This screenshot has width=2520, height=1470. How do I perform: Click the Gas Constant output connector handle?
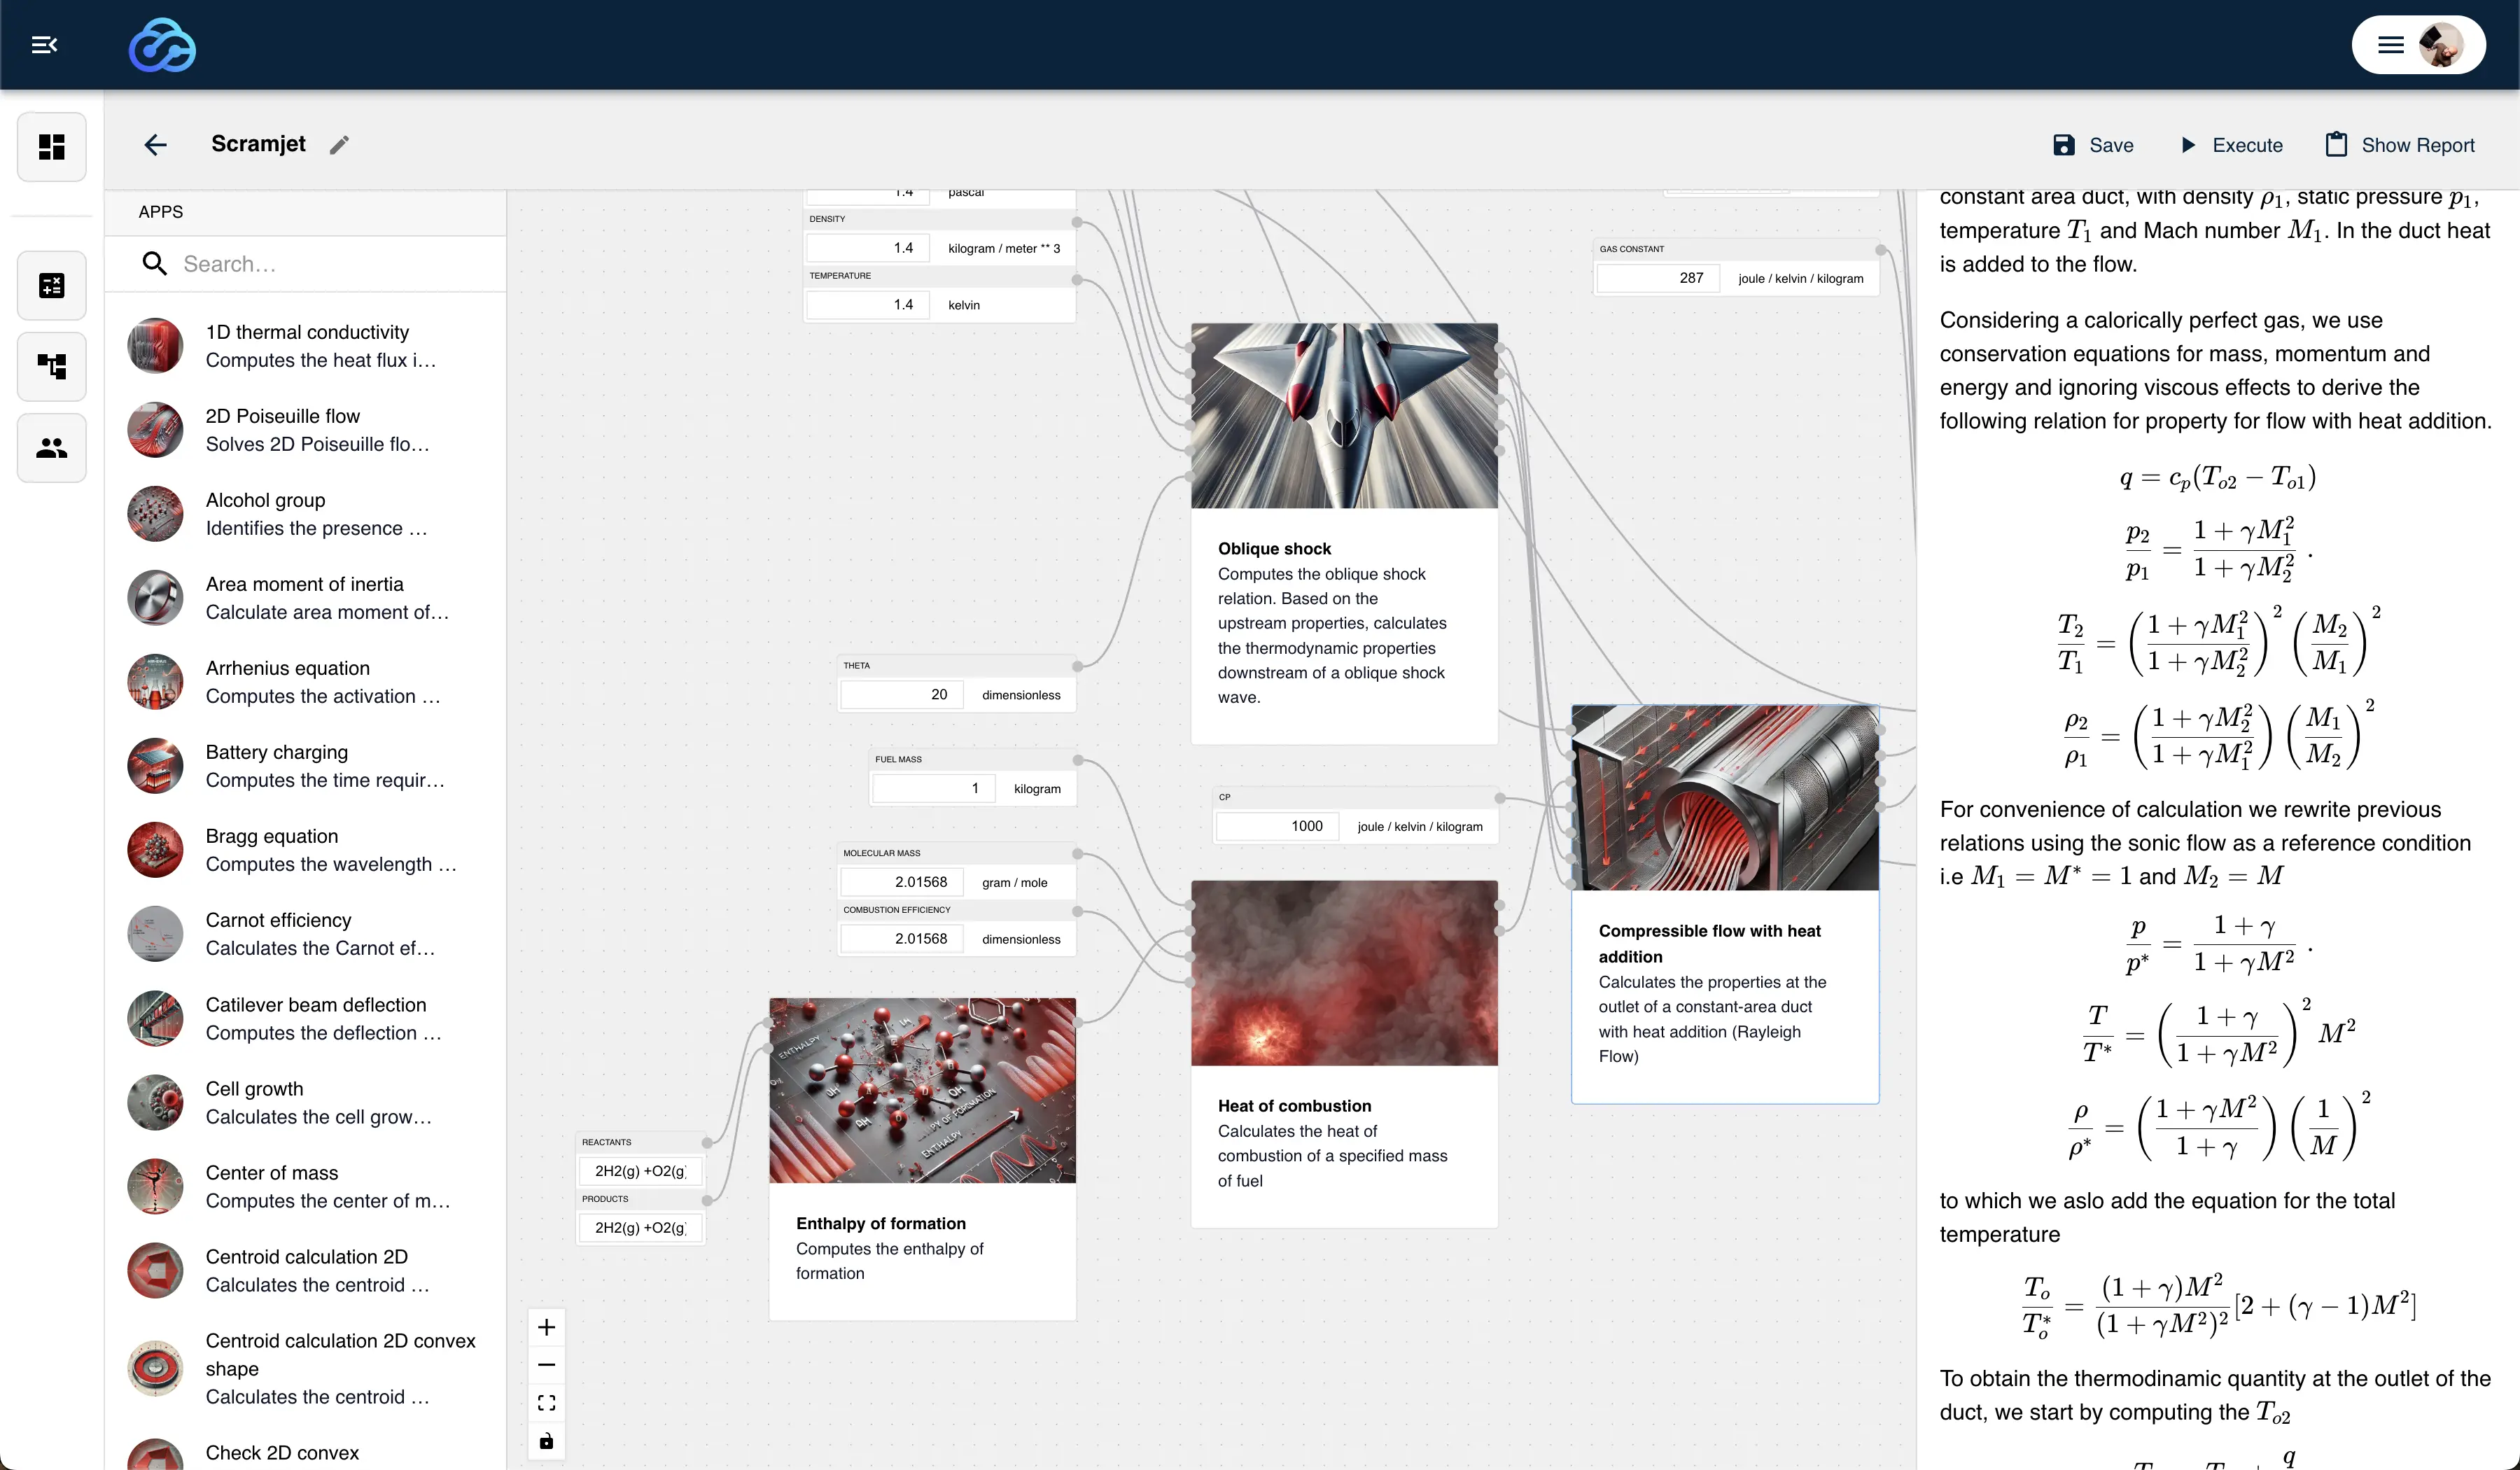1880,250
